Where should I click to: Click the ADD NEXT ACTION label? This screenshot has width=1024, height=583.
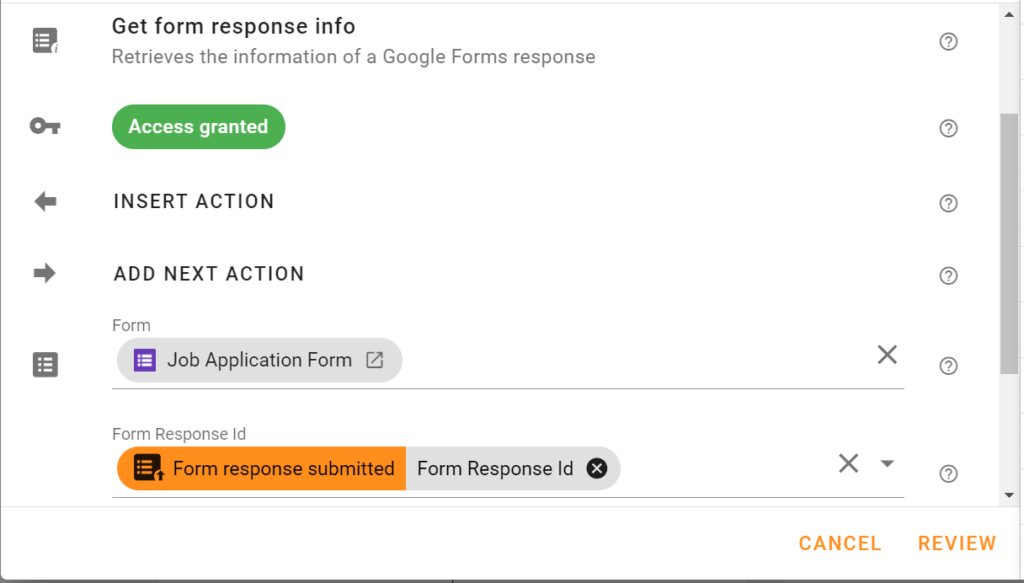pyautogui.click(x=209, y=273)
